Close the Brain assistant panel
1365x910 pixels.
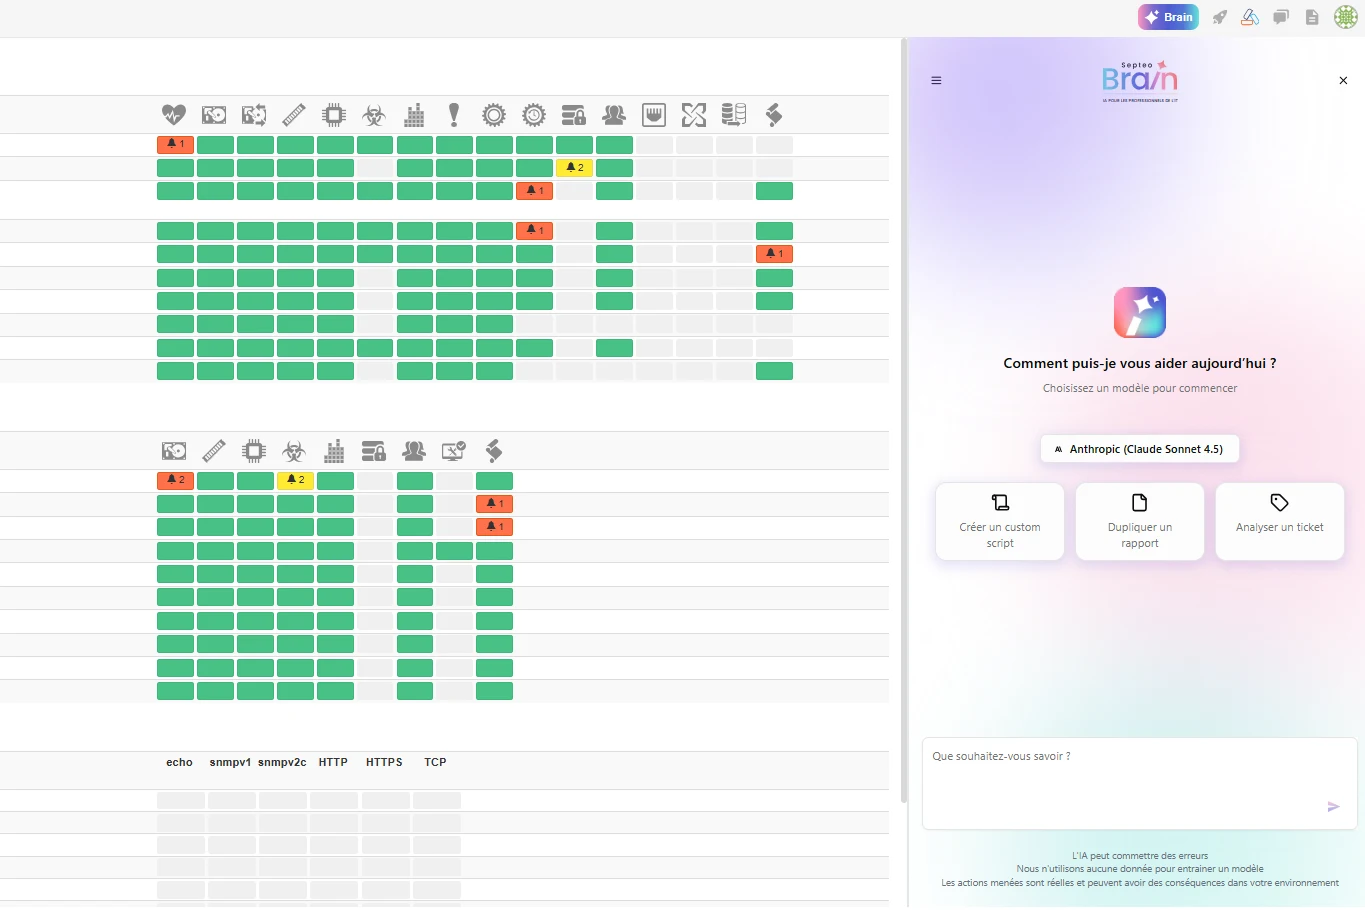click(1343, 81)
